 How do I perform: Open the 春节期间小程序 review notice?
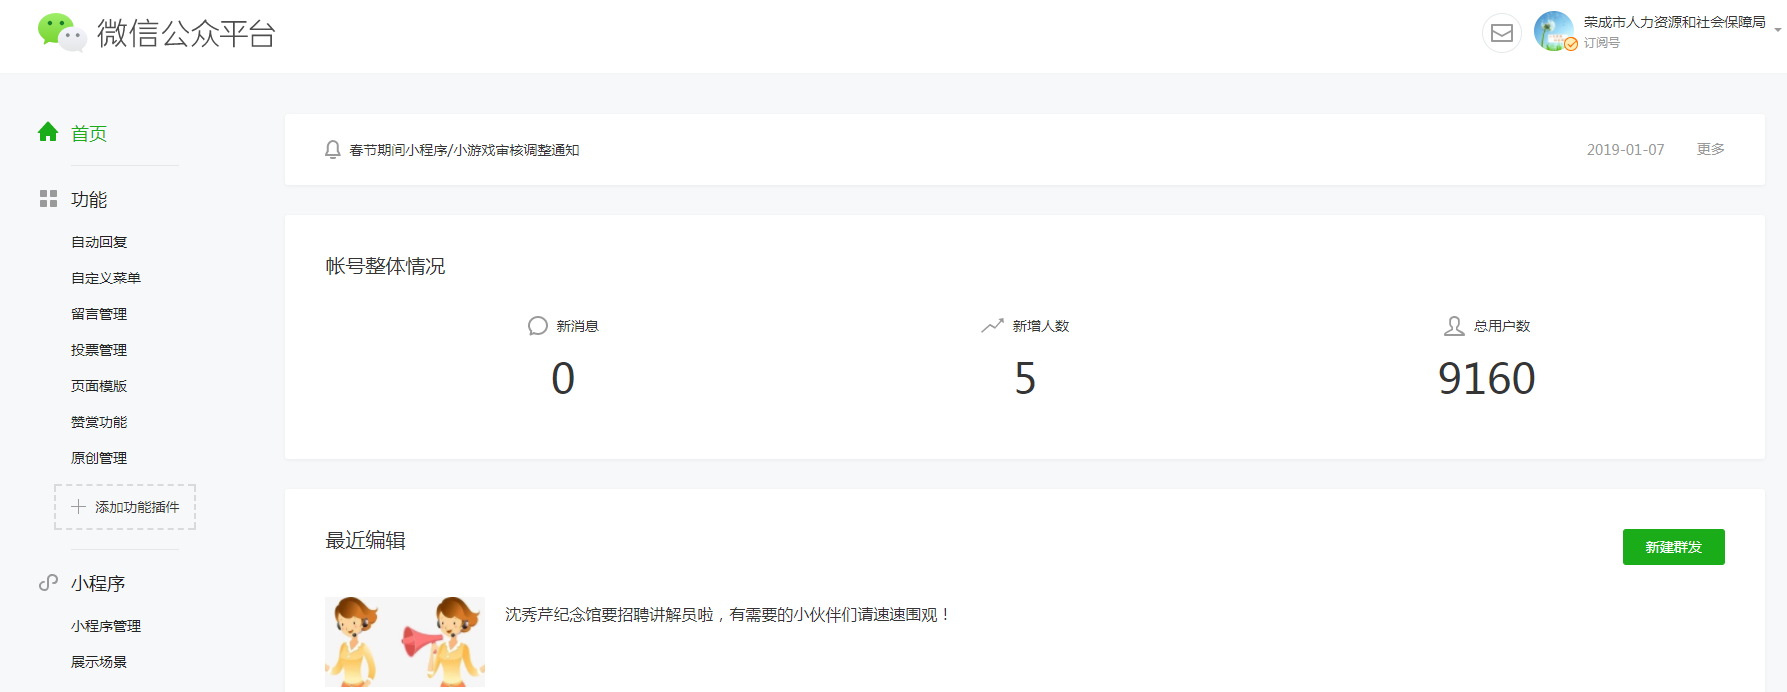[x=464, y=150]
